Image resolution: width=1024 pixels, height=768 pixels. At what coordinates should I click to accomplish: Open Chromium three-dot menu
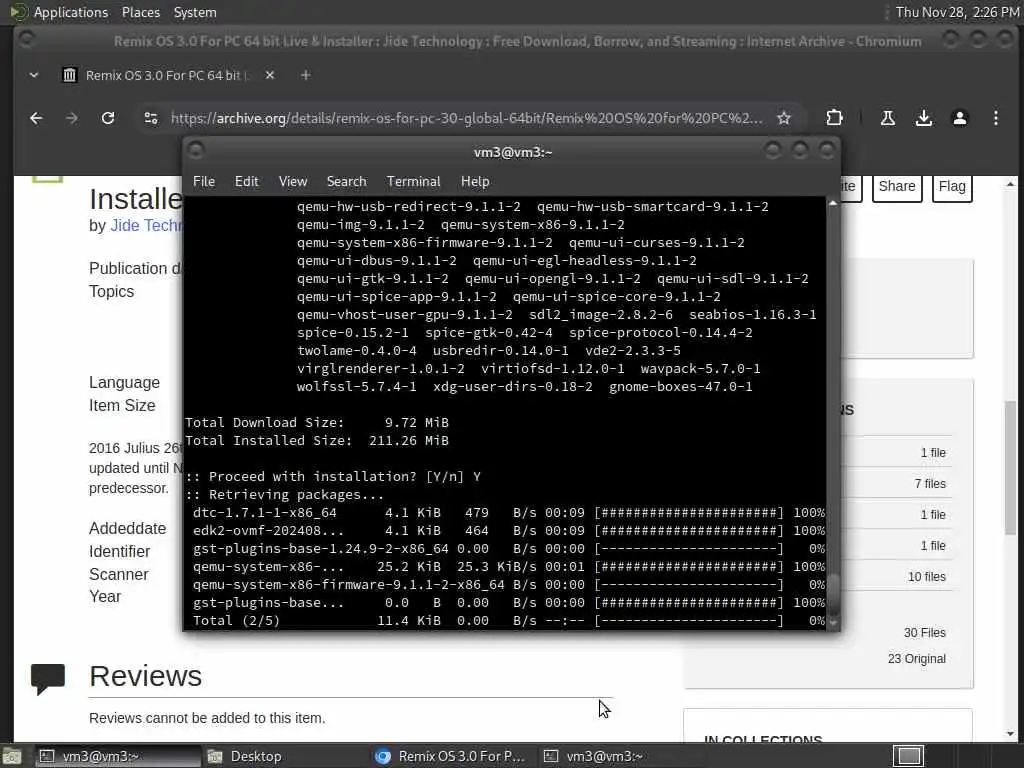click(x=995, y=118)
